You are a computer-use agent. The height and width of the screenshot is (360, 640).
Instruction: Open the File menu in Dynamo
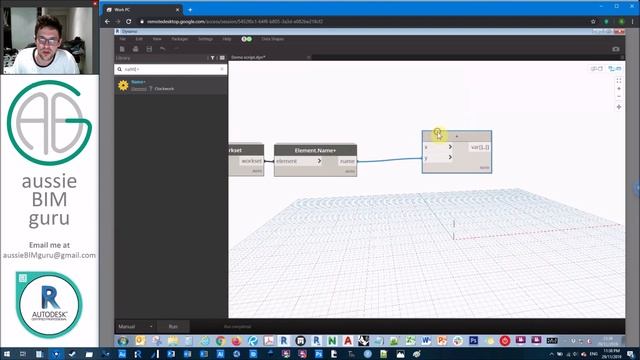(x=122, y=39)
